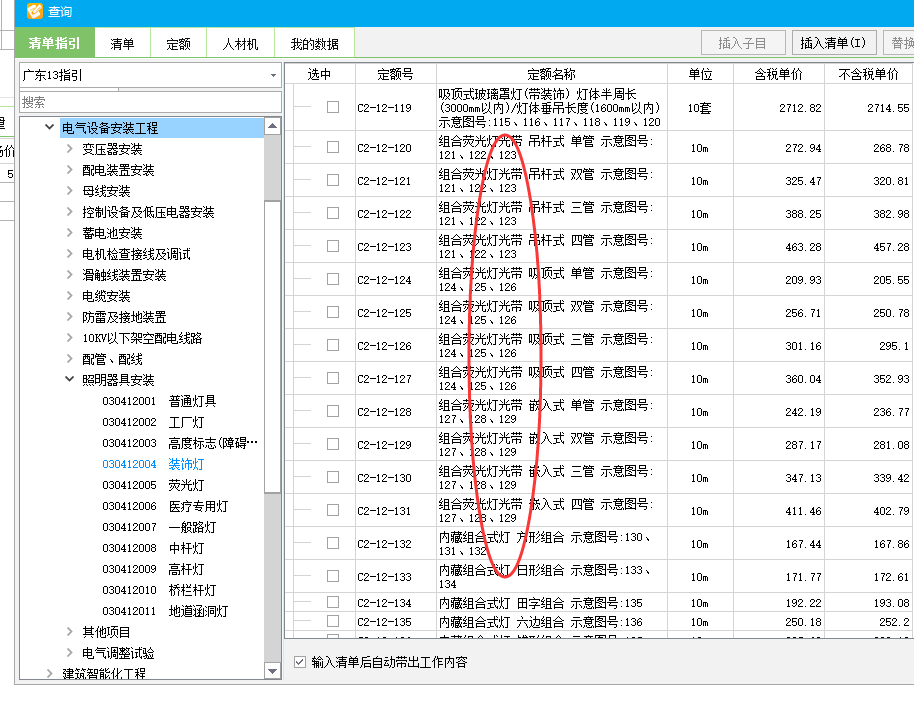Click the 选中 column header

tap(319, 74)
